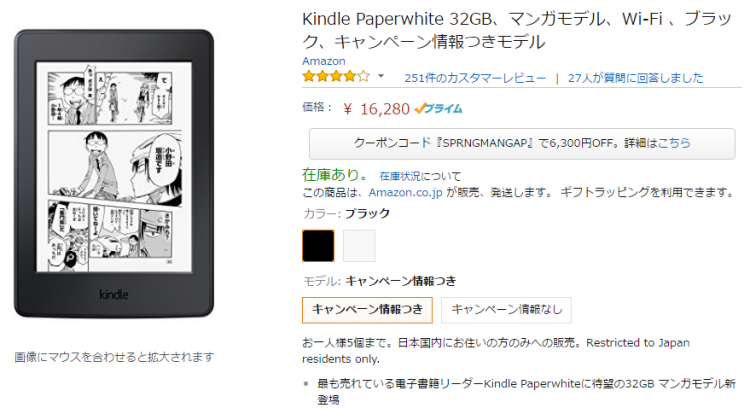Click the star rating icons
The image size is (750, 408).
(336, 77)
